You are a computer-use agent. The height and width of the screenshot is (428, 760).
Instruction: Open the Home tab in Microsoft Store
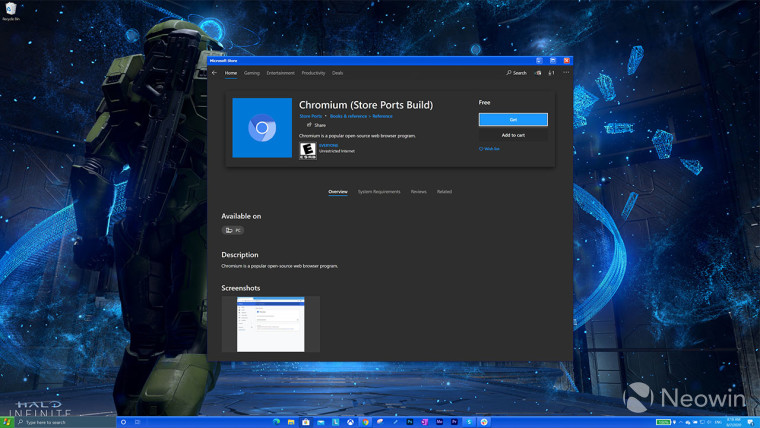click(231, 73)
